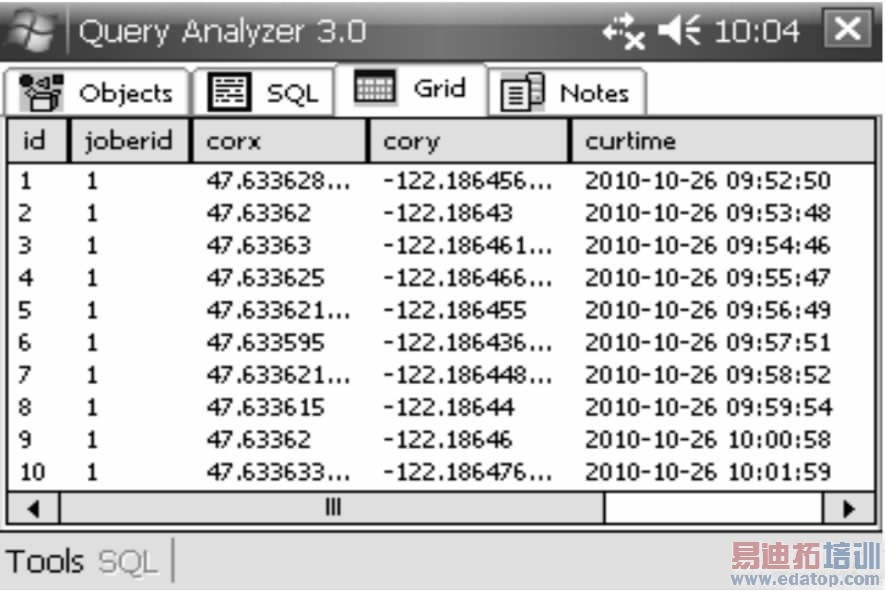Switch to the Objects tab
This screenshot has width=885, height=590.
[96, 92]
